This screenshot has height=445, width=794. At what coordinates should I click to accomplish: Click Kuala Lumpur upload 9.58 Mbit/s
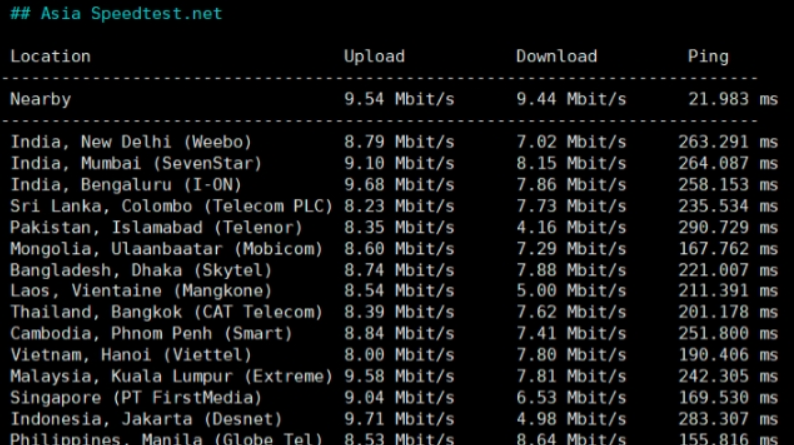399,377
